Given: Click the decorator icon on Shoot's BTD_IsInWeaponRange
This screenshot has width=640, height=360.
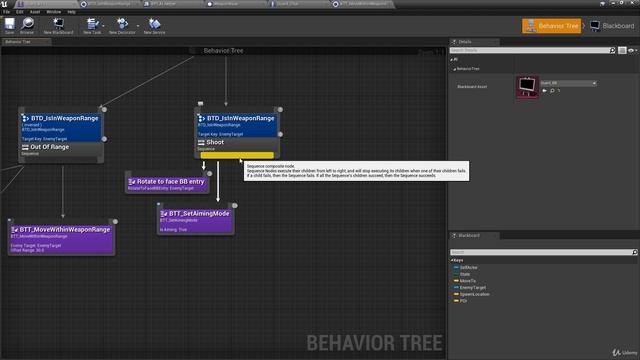Looking at the screenshot, I should coord(201,118).
